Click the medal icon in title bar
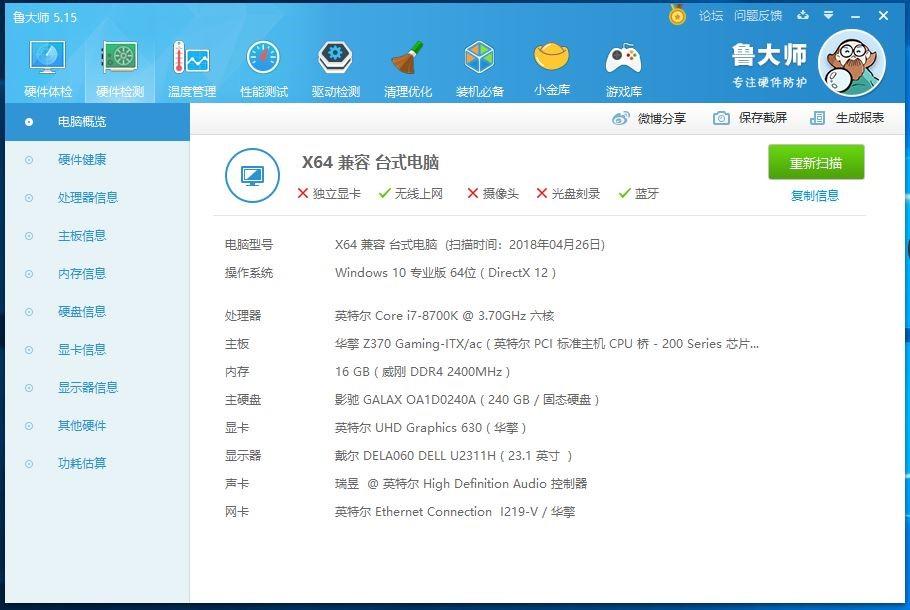This screenshot has height=610, width=910. (x=677, y=15)
